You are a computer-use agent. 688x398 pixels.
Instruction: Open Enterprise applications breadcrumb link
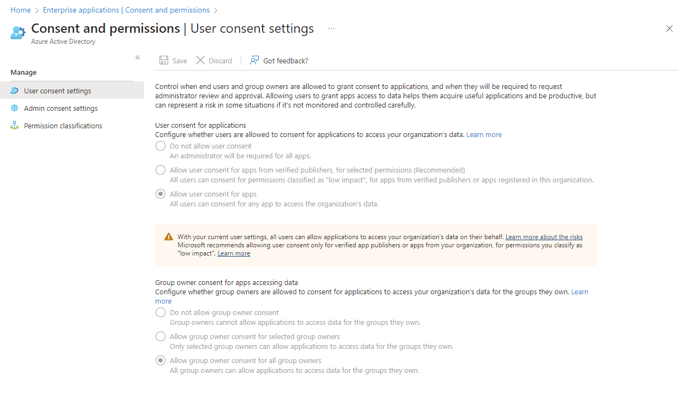tap(126, 10)
